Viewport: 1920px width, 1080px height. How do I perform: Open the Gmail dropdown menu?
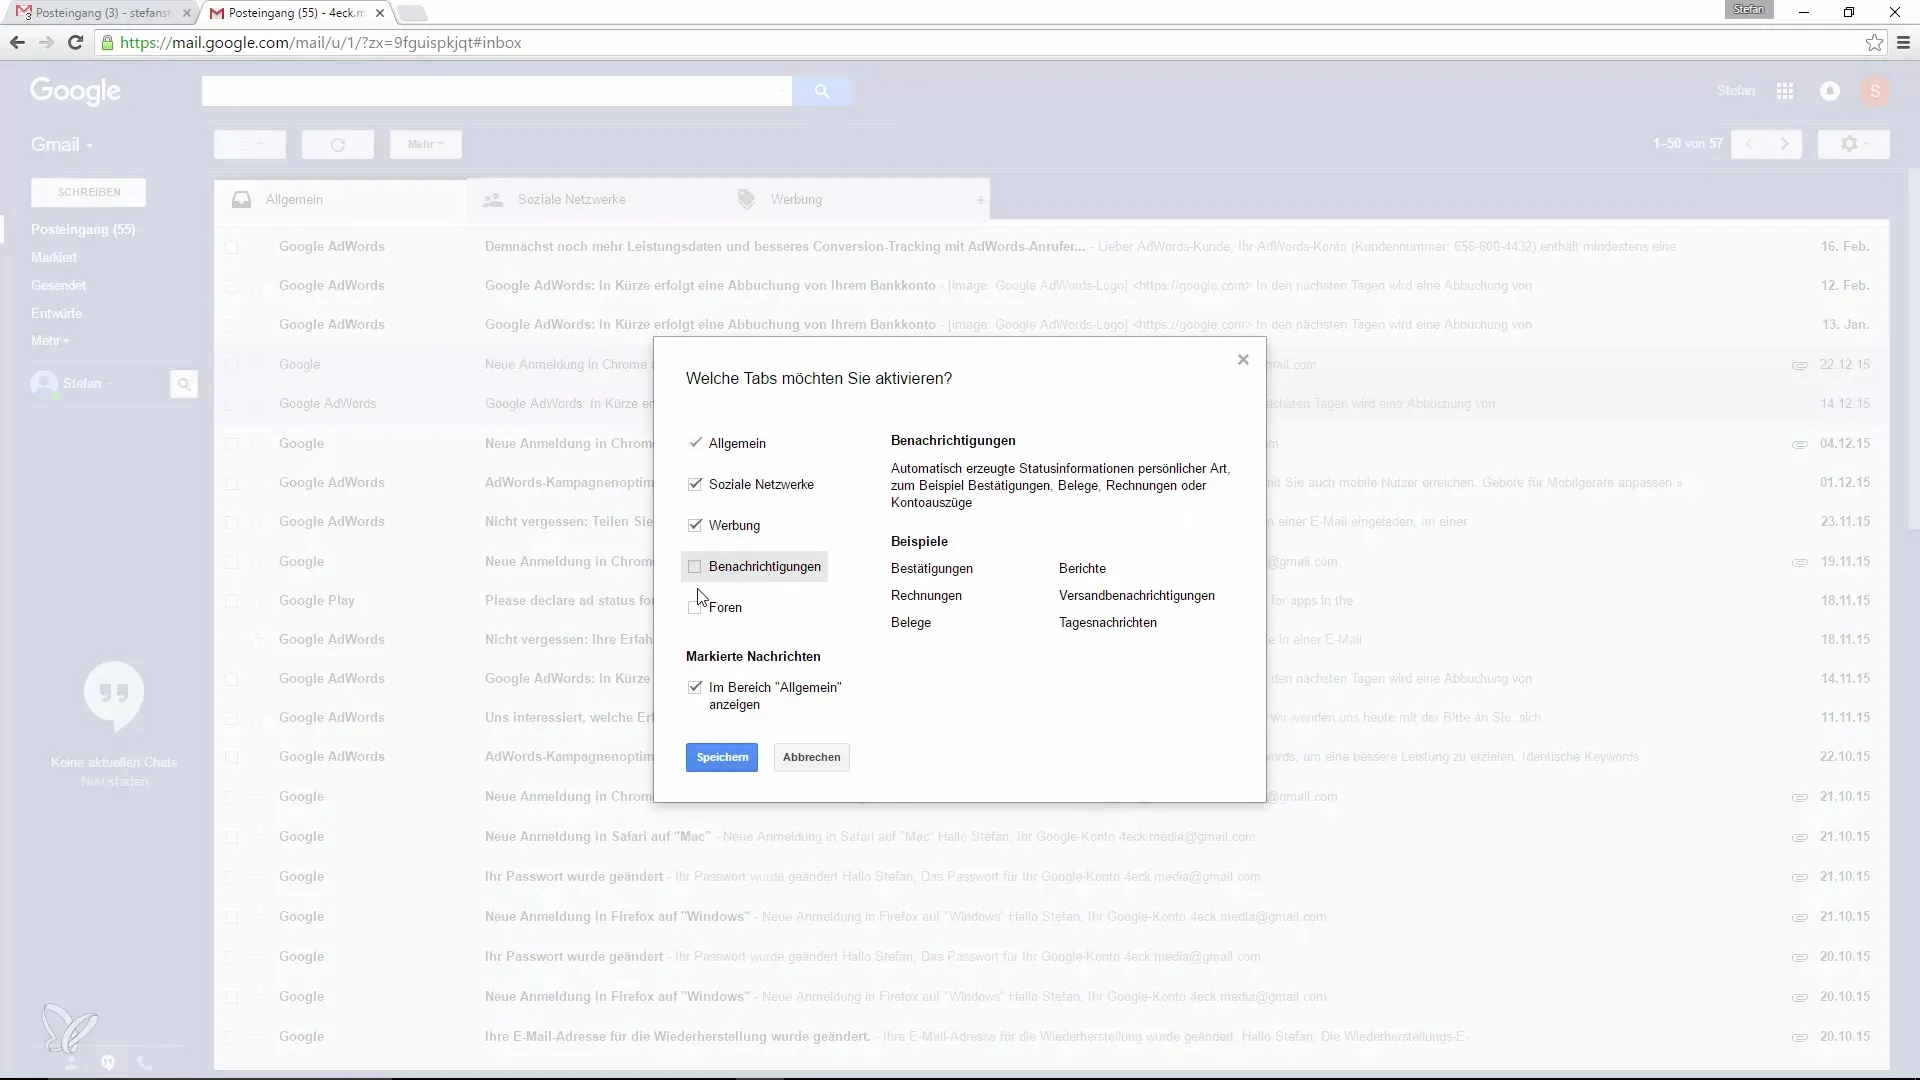point(62,145)
